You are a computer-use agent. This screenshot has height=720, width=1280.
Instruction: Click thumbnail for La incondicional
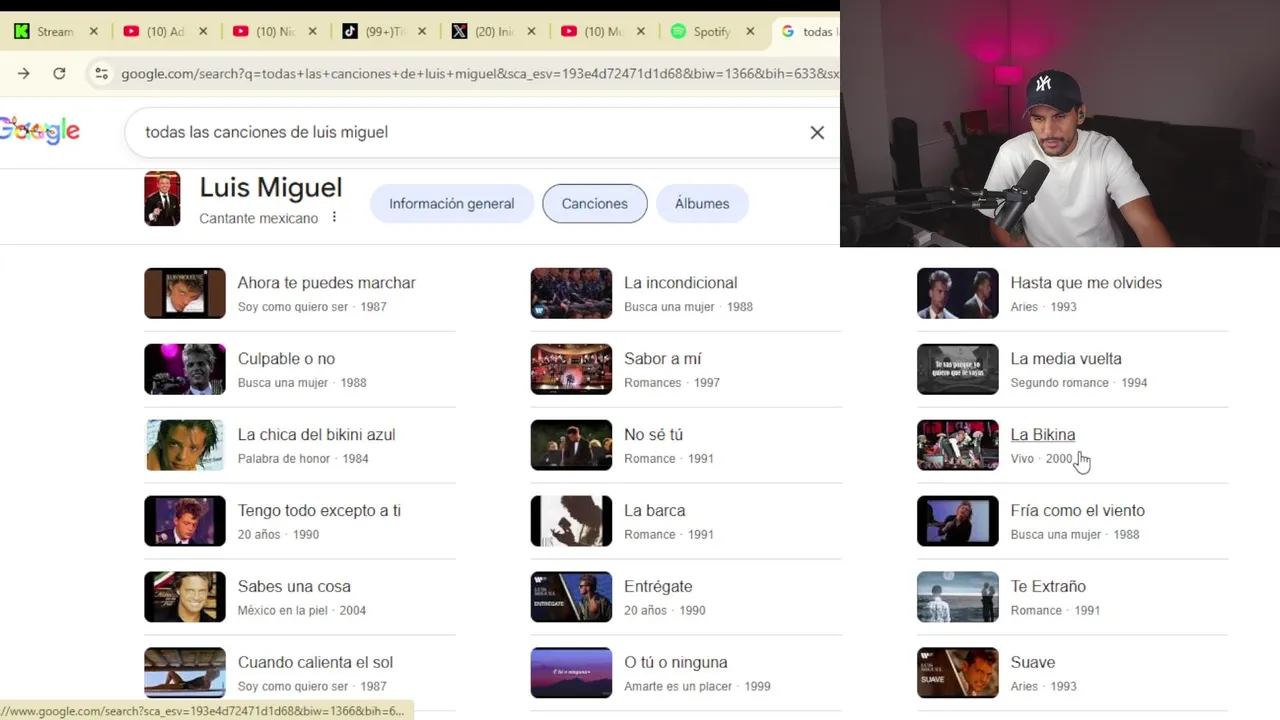(x=571, y=293)
